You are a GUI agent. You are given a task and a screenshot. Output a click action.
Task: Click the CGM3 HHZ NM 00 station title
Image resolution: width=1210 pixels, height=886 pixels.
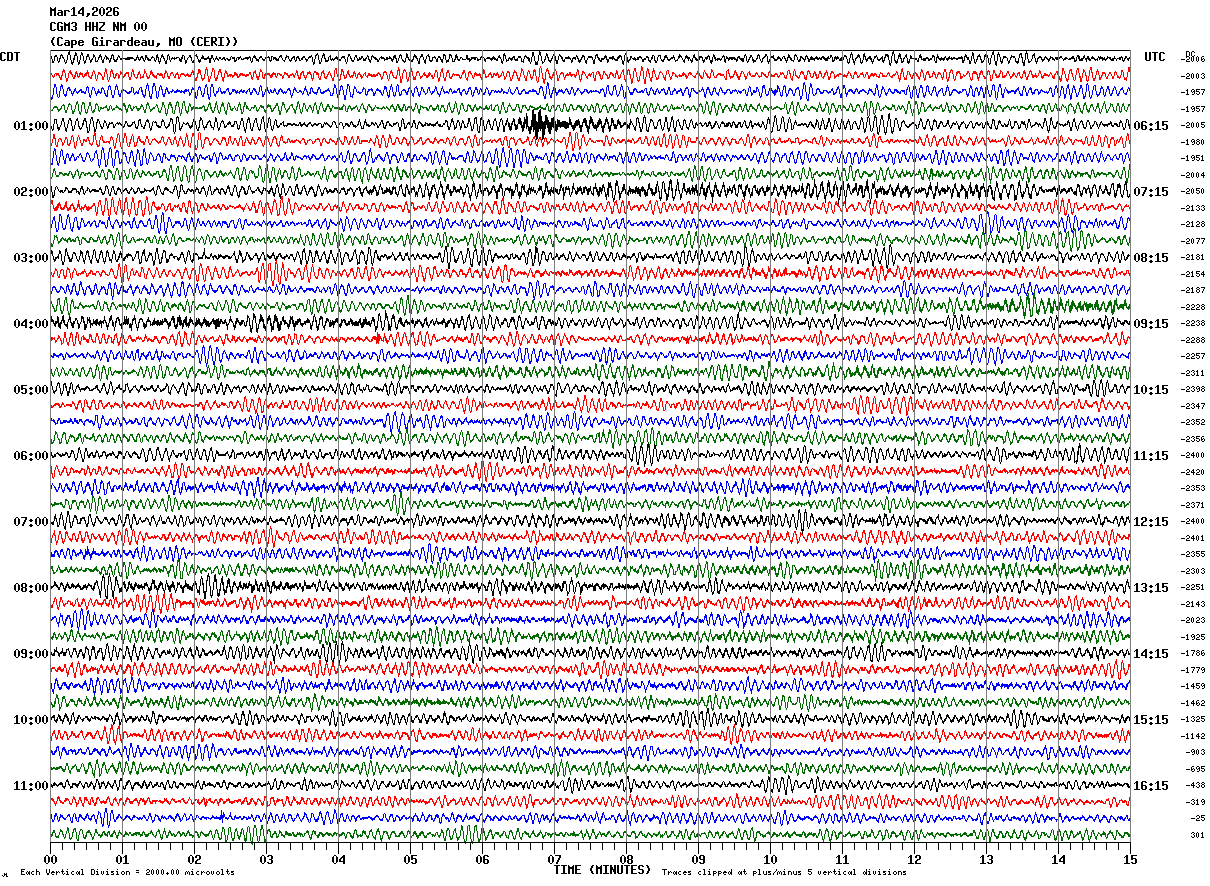(x=98, y=27)
